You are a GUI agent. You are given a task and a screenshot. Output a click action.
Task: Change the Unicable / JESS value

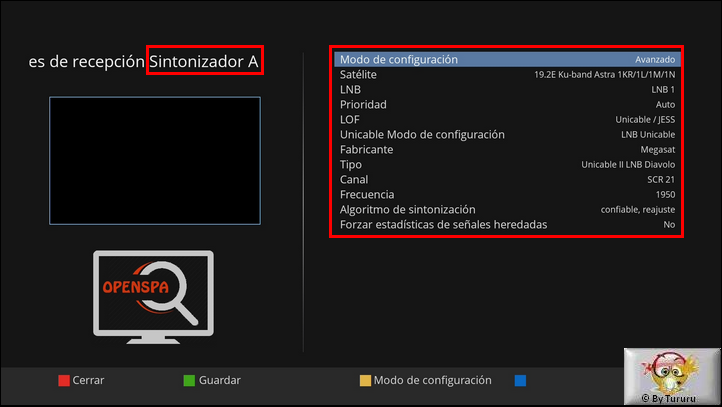pyautogui.click(x=645, y=120)
